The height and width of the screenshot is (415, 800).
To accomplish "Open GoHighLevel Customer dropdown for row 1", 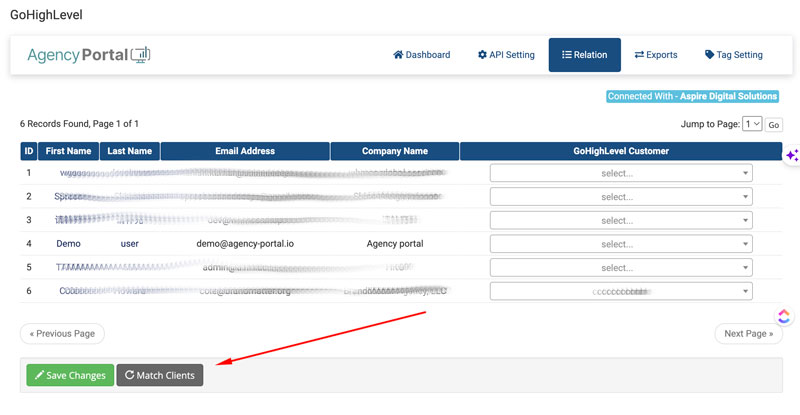I will [621, 173].
